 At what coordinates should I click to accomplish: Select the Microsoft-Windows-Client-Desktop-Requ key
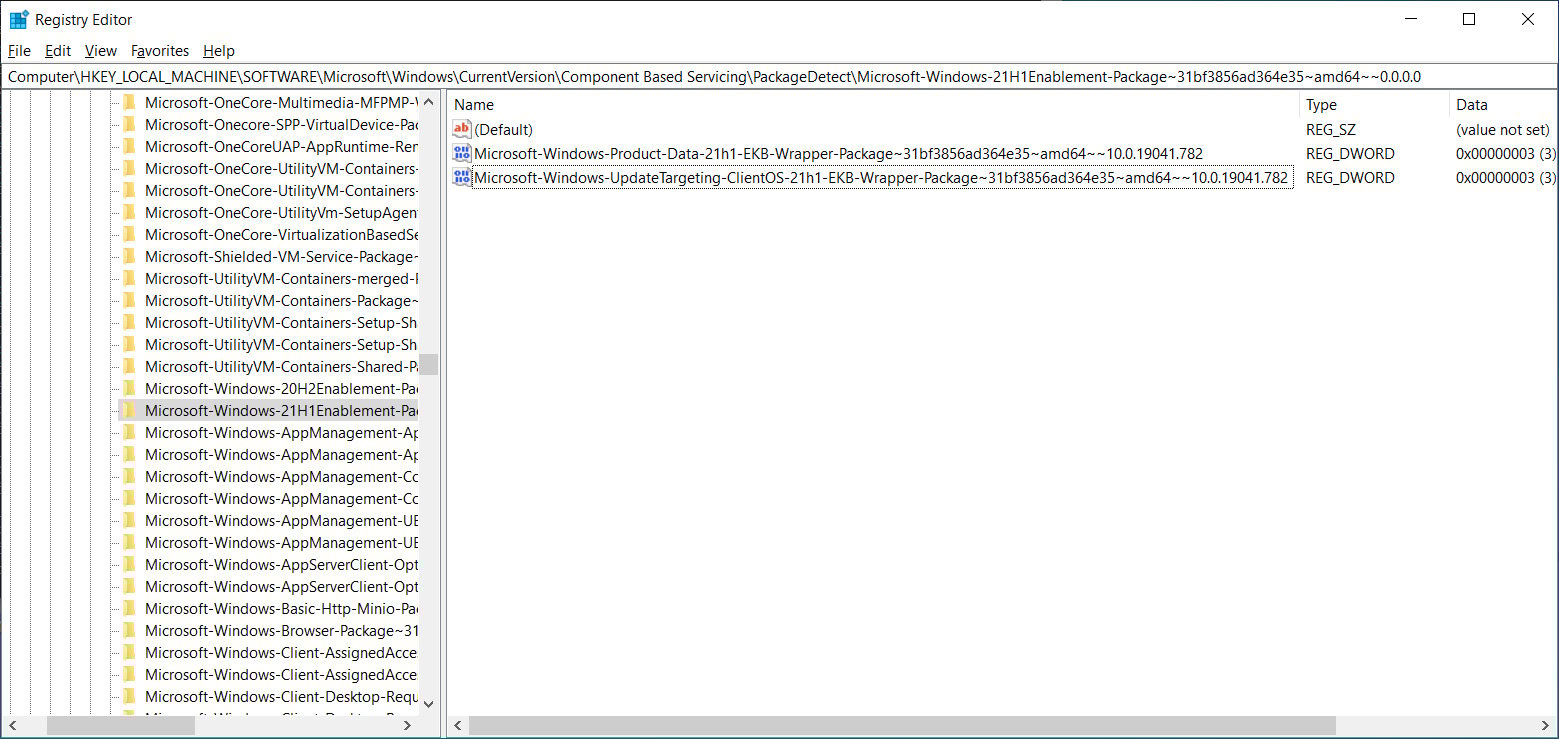click(x=281, y=696)
